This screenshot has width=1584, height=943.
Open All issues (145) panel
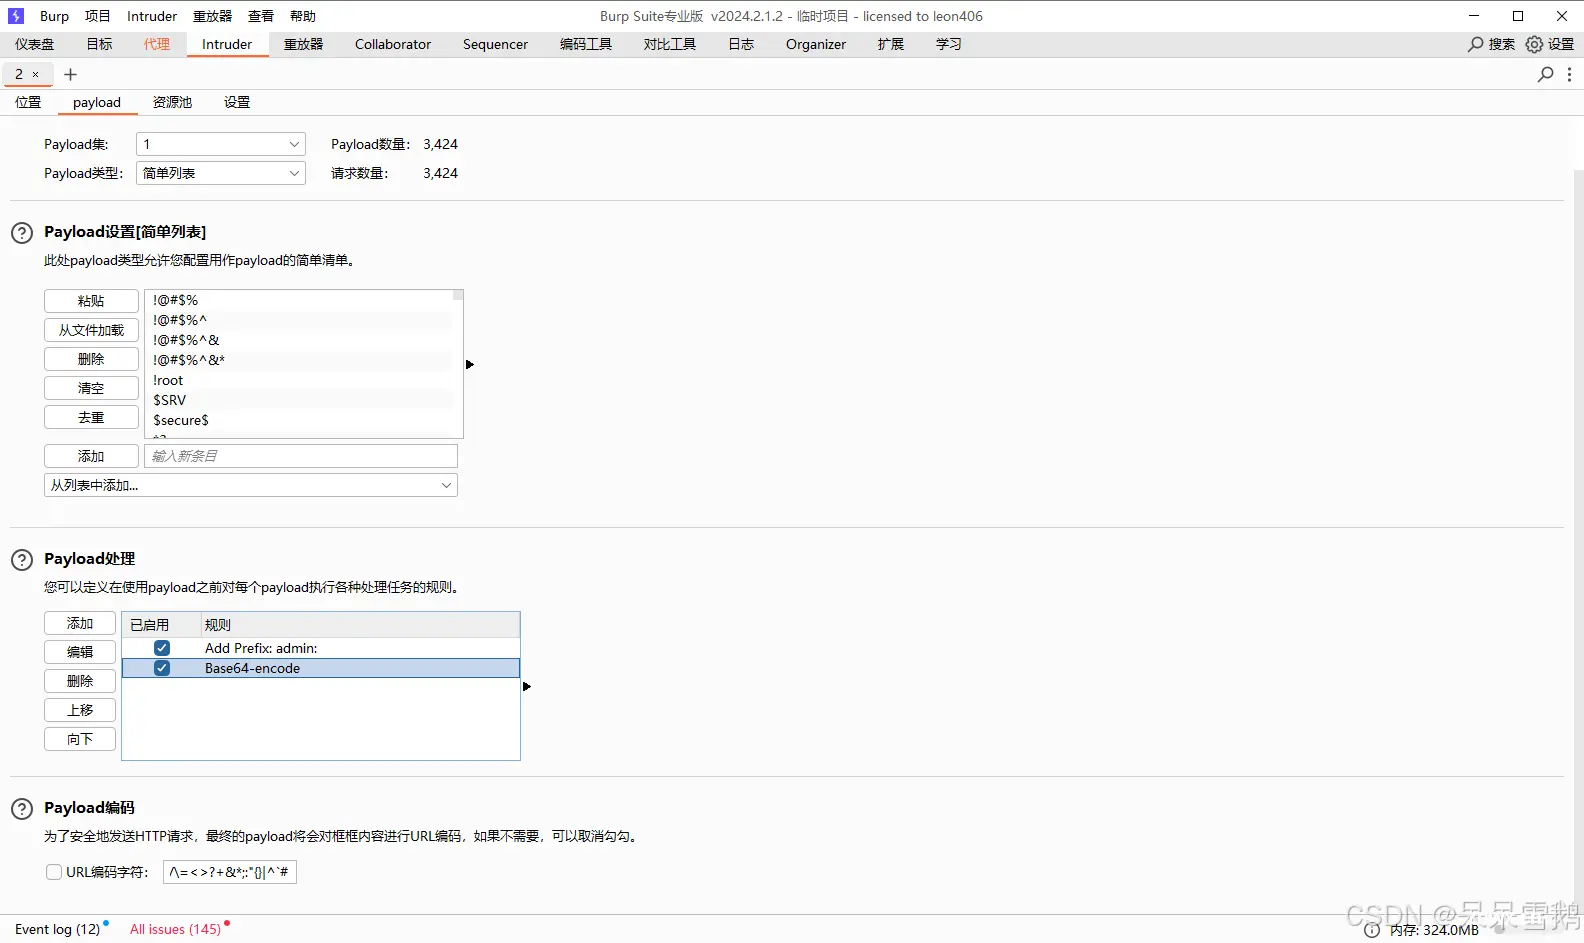(175, 929)
